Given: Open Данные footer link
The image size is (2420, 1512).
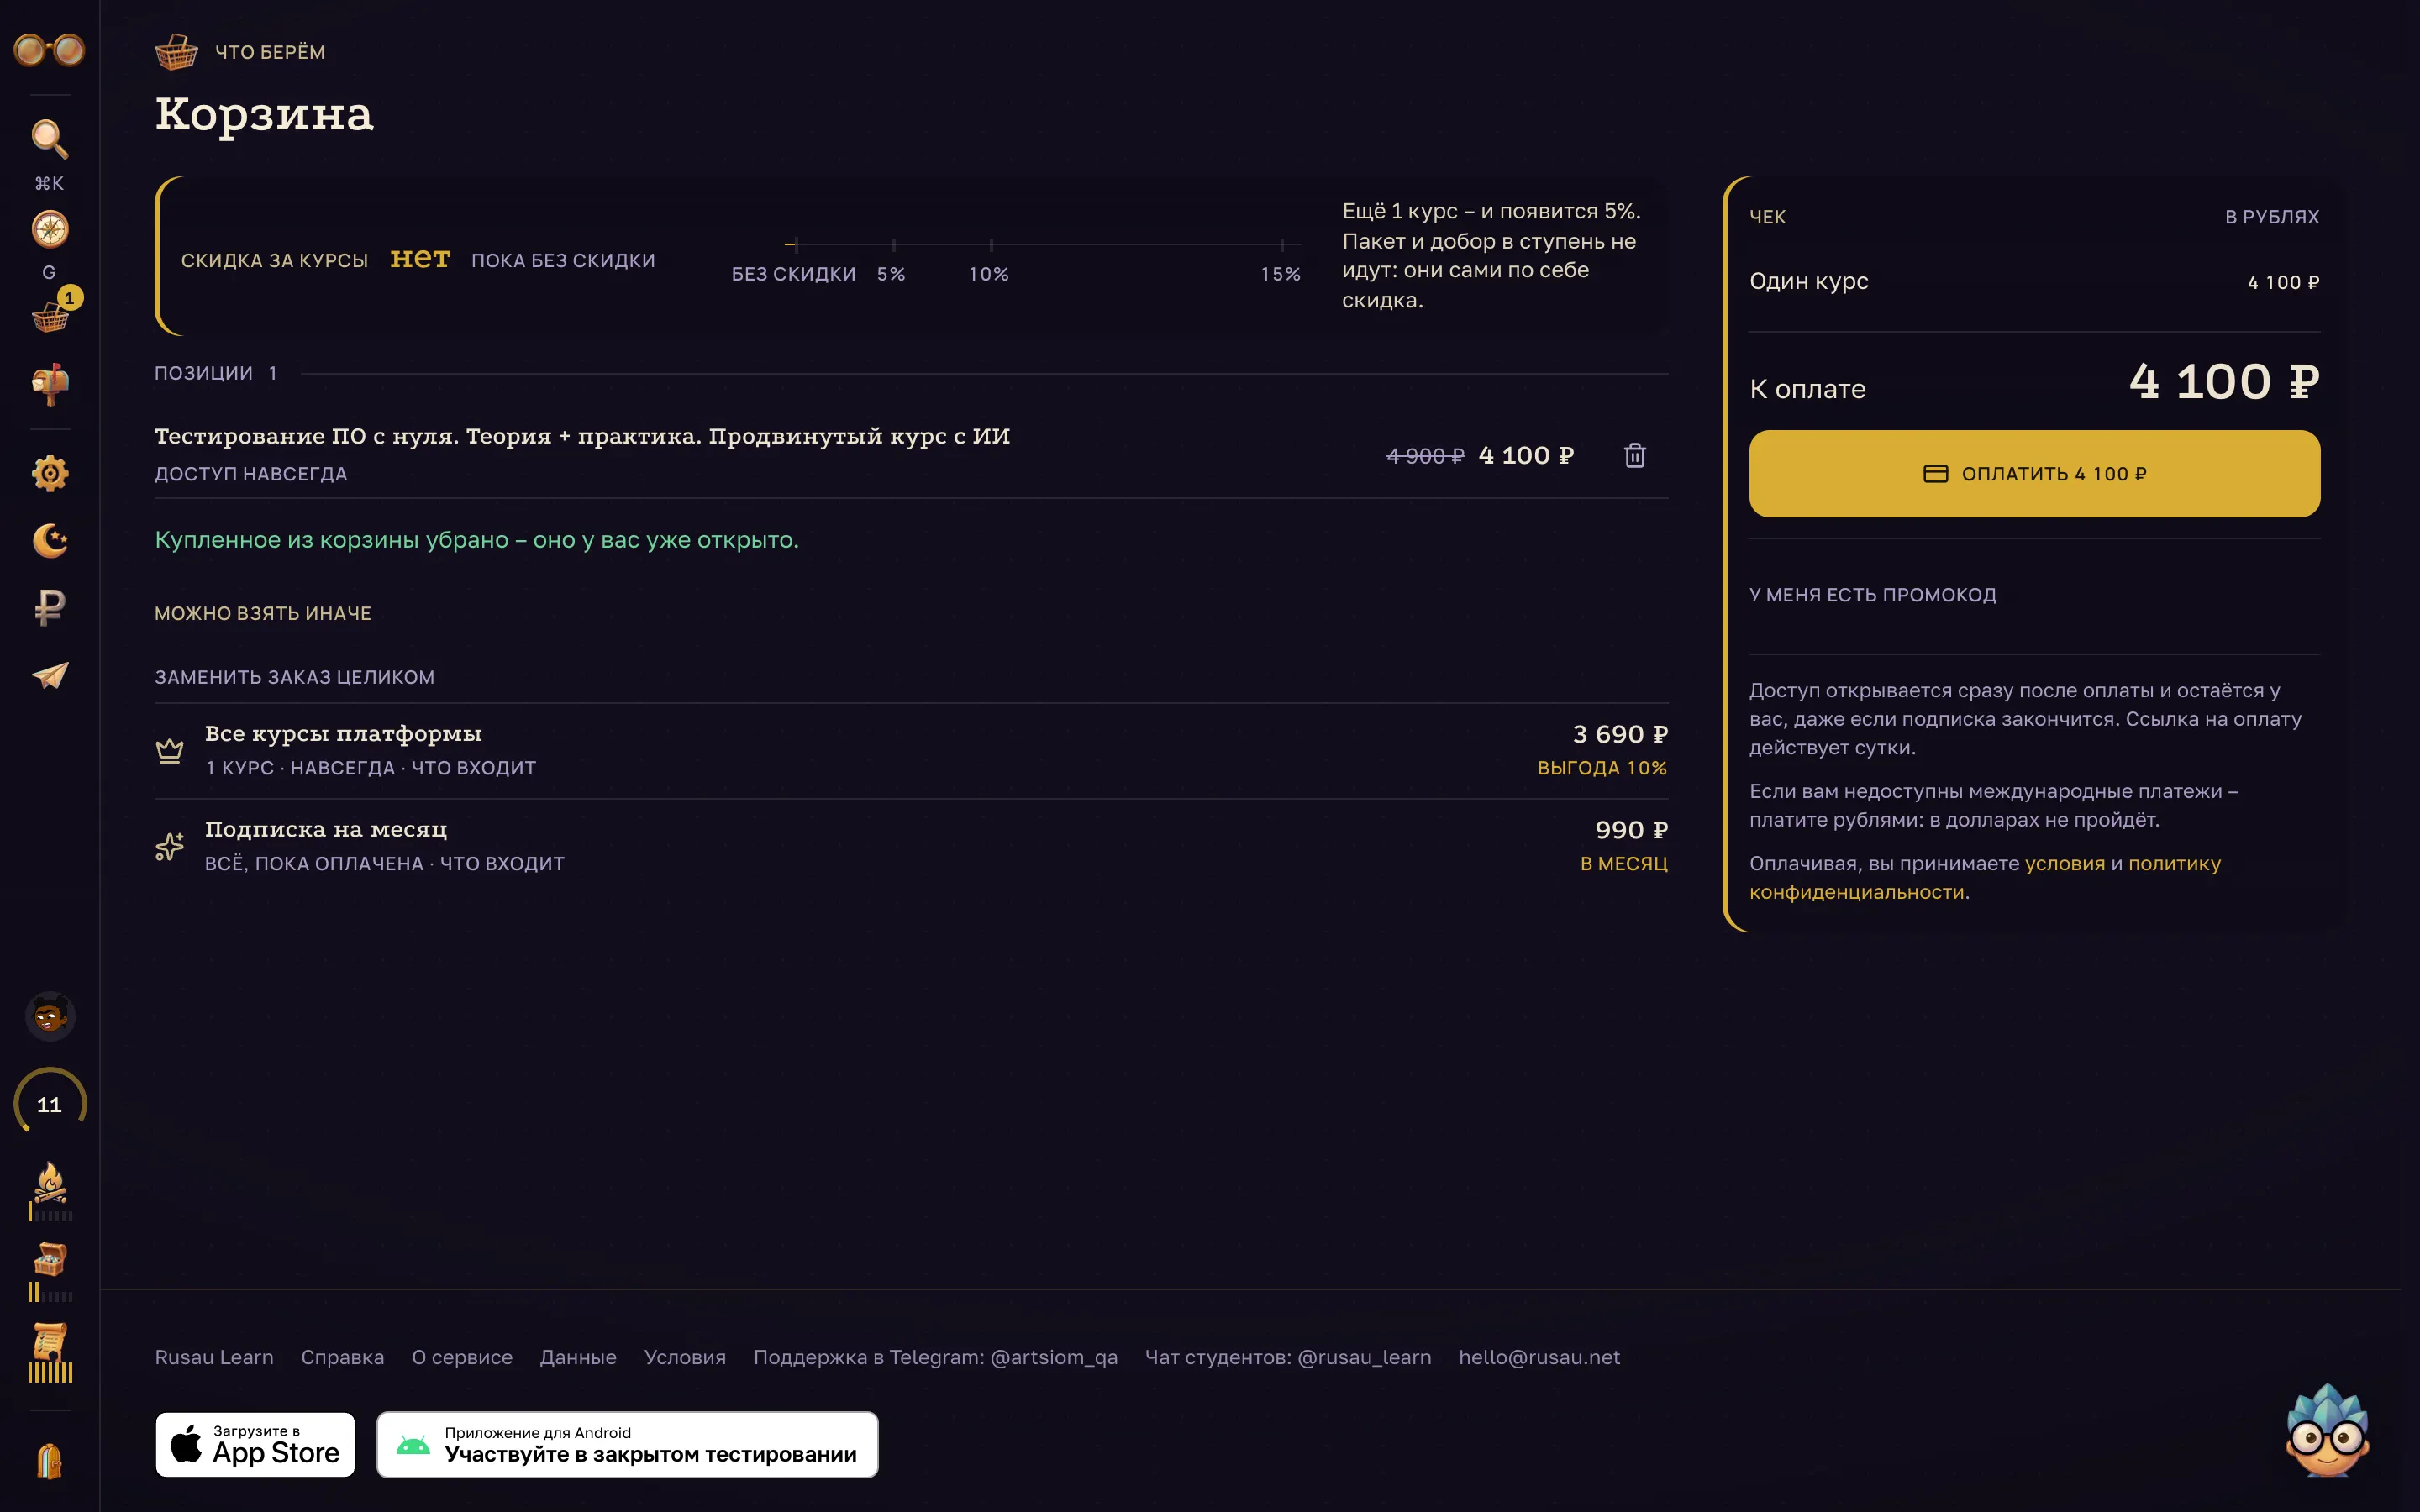Looking at the screenshot, I should (578, 1357).
